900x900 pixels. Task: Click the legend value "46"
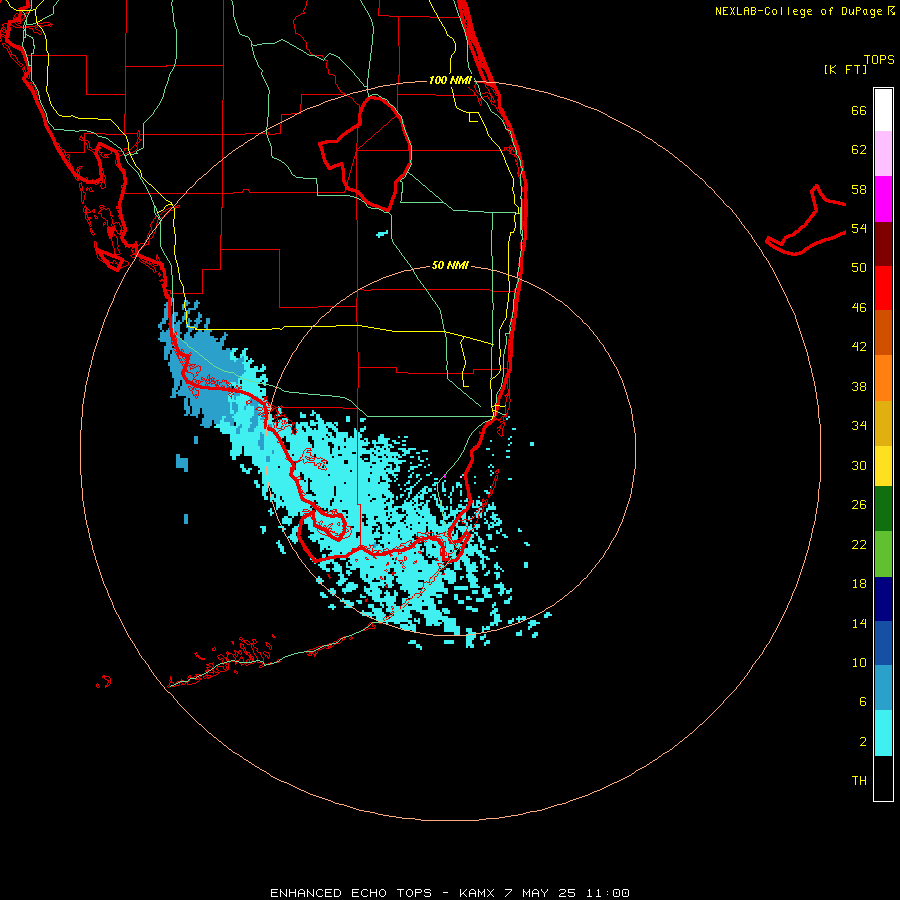click(859, 308)
